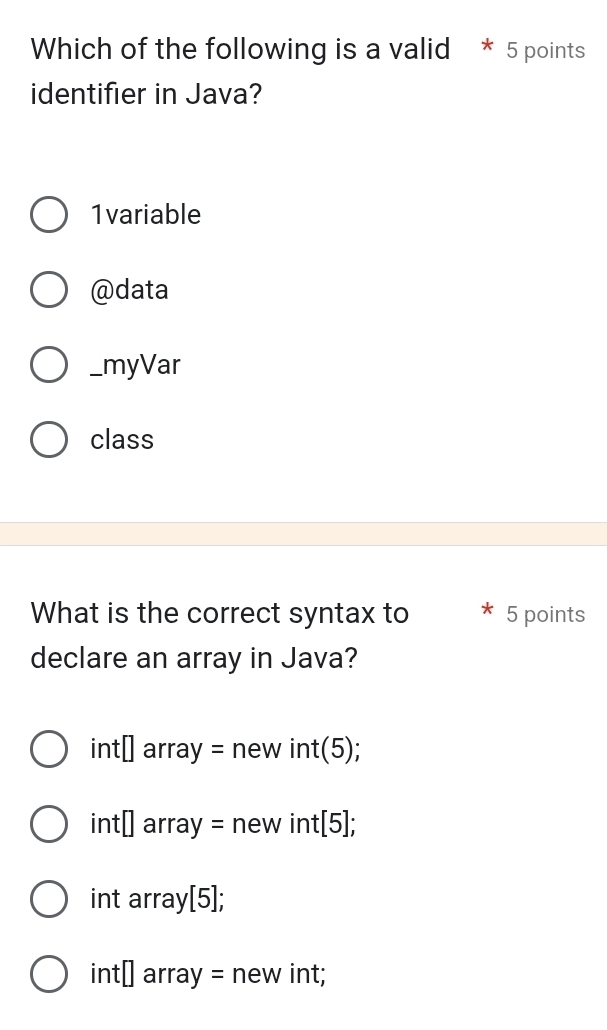The image size is (607, 1030).
Task: Click the valid identifier question title
Action: click(x=240, y=72)
